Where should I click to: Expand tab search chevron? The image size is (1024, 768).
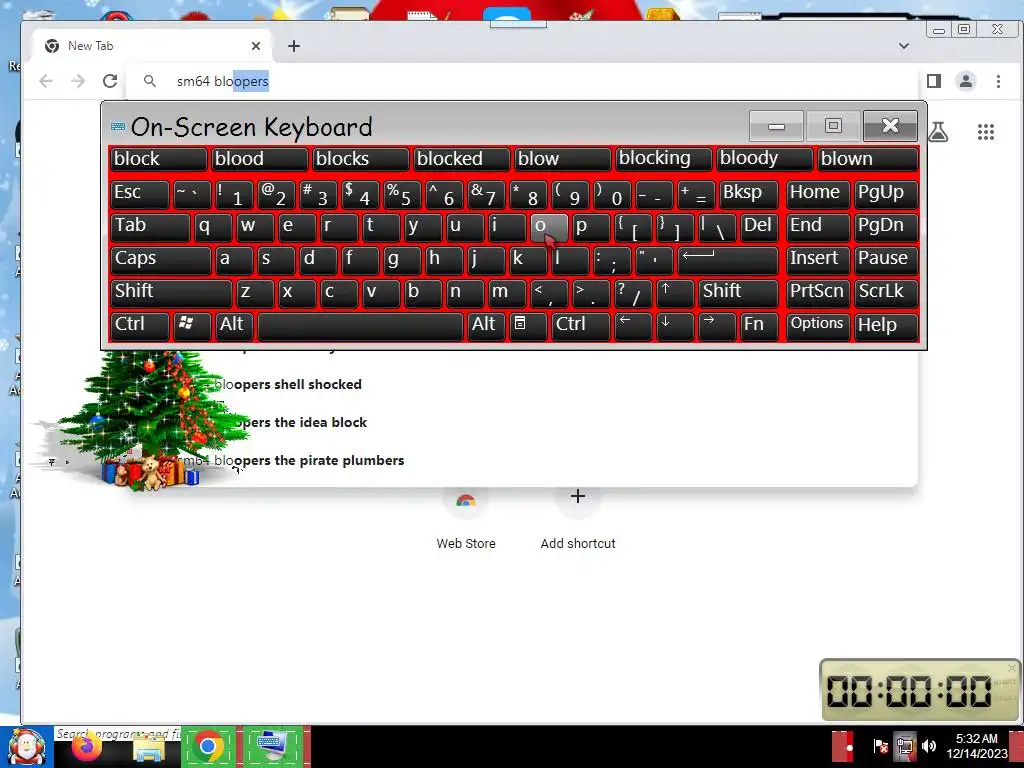[x=904, y=46]
